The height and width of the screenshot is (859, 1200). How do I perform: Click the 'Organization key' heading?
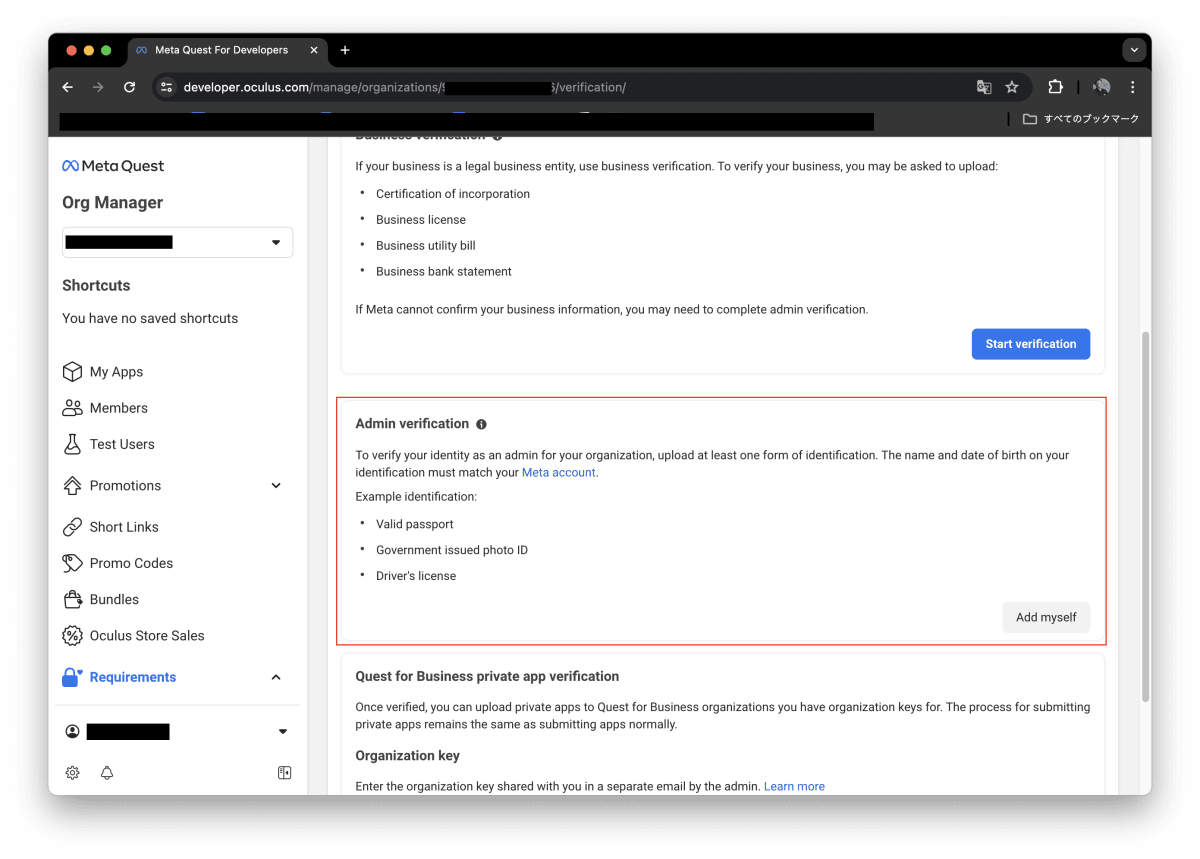click(x=408, y=756)
